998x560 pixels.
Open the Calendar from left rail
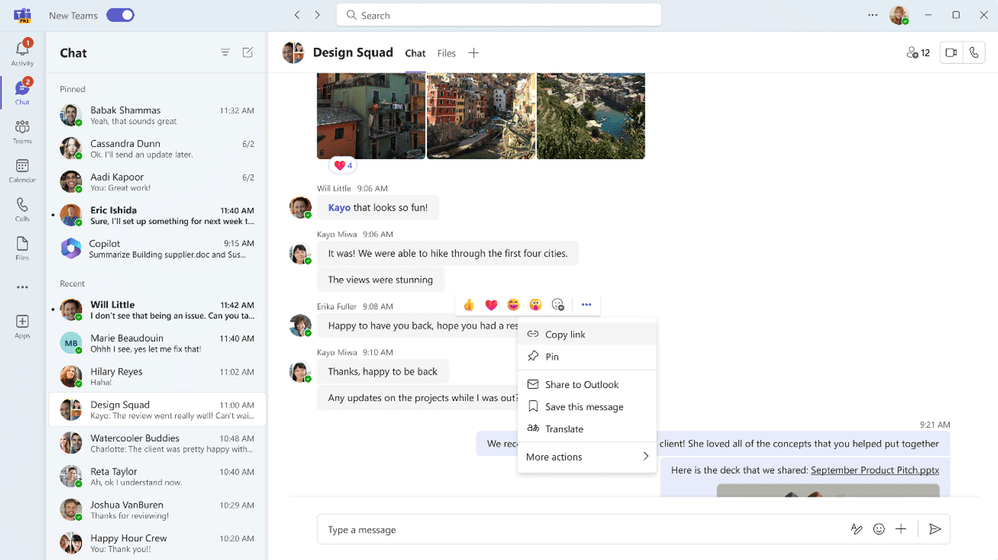[22, 170]
